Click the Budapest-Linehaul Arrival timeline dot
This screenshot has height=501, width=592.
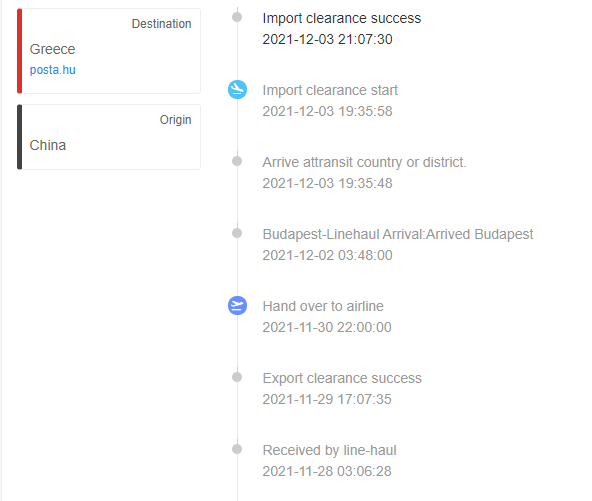(x=237, y=233)
